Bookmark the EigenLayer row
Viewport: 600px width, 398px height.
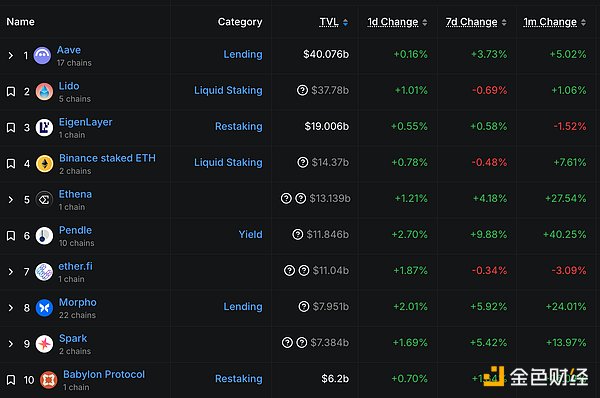click(x=11, y=127)
